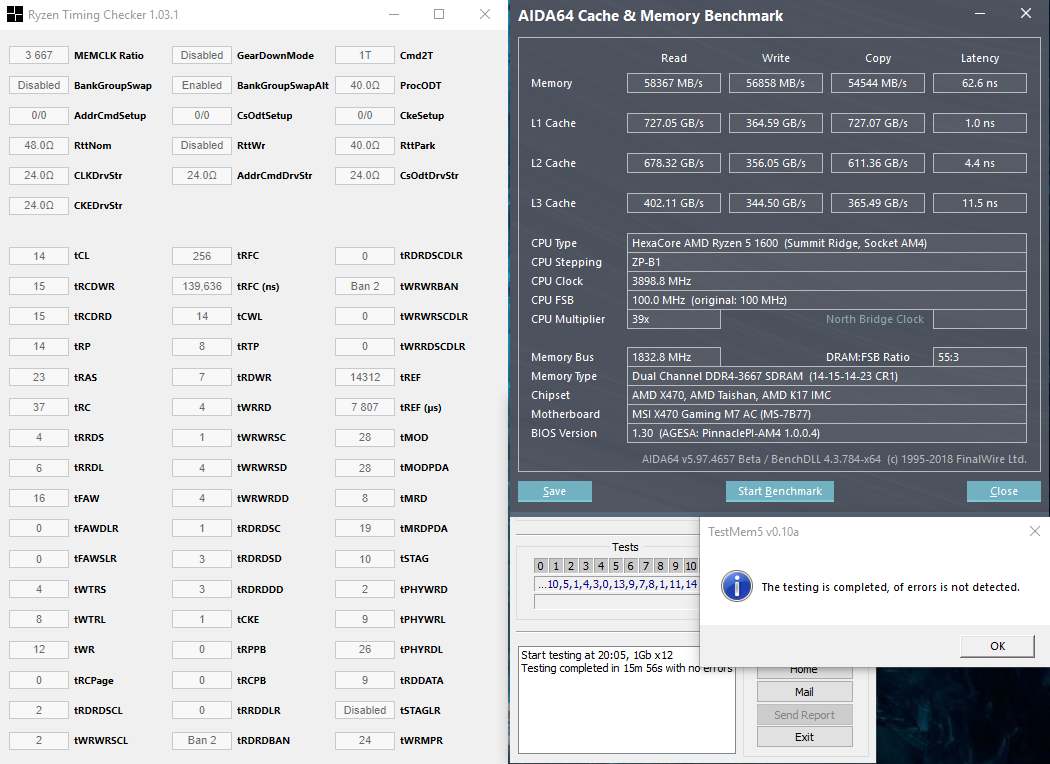This screenshot has height=764, width=1050.
Task: Click the tWRWRBAN Ban 2 value
Action: (x=365, y=286)
